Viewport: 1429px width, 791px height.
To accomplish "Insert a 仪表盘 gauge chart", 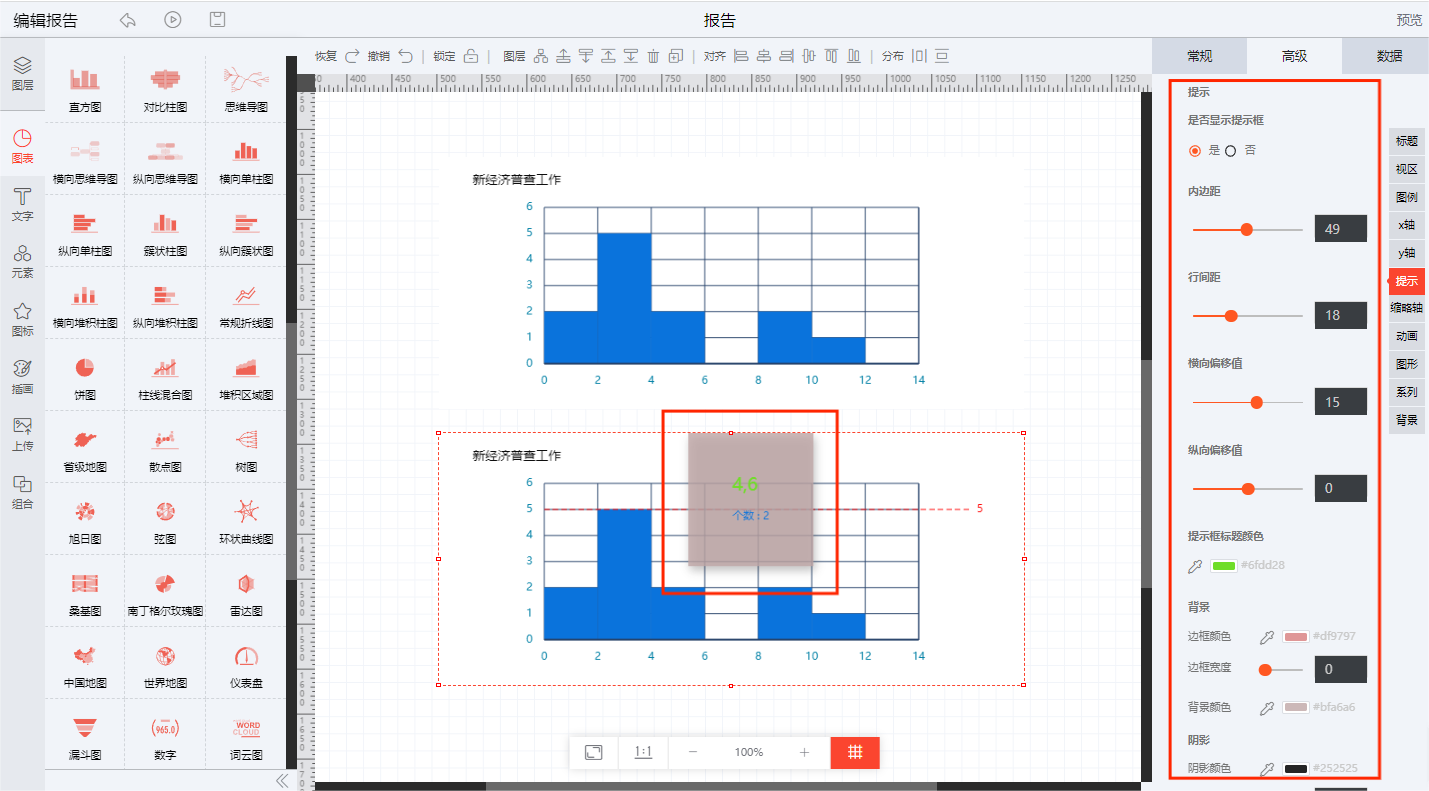I will (x=246, y=667).
